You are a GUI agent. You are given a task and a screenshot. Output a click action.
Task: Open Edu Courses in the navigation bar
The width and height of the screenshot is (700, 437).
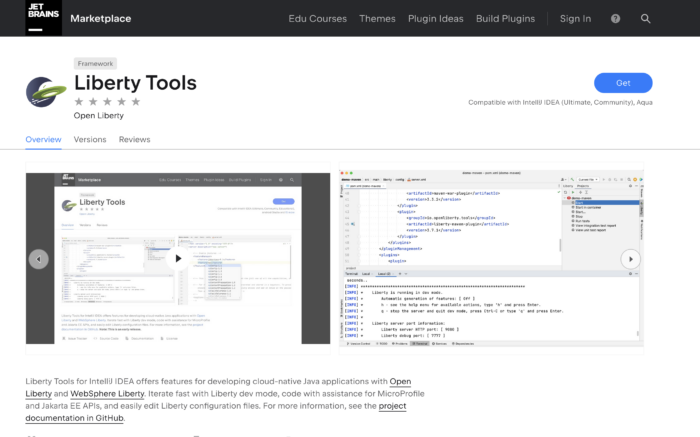[x=317, y=19]
